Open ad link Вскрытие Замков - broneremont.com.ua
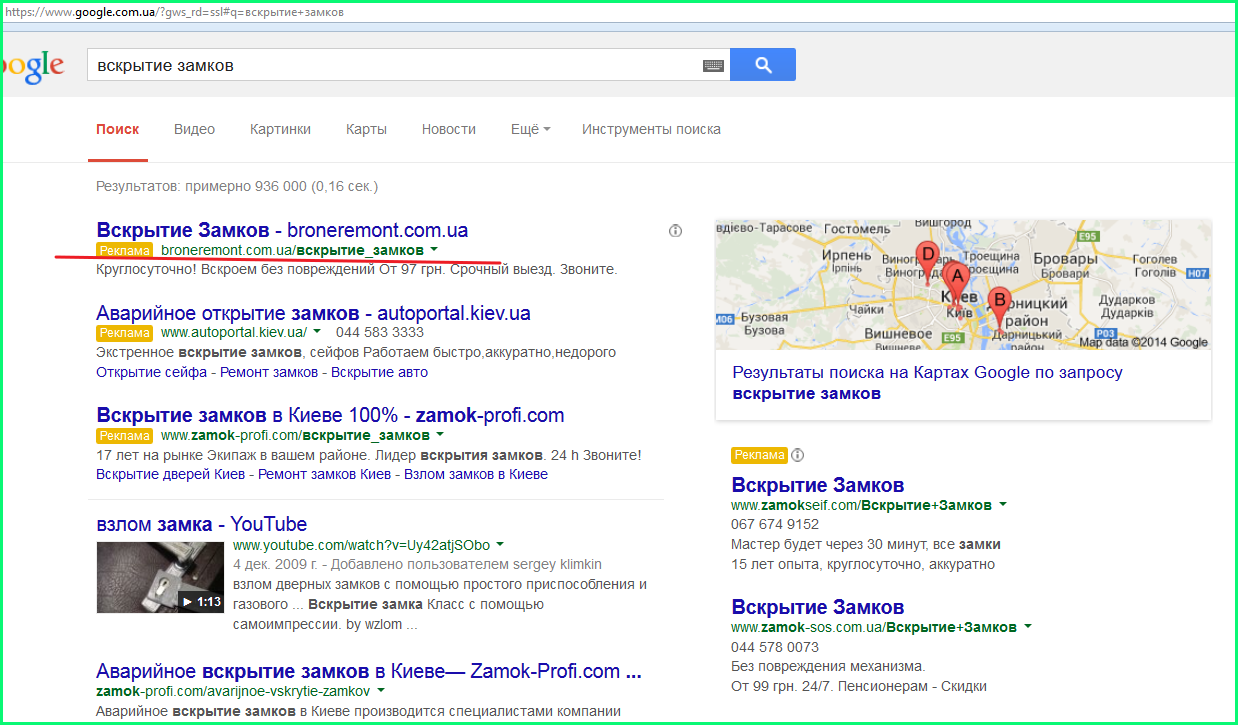The height and width of the screenshot is (725, 1238). click(282, 230)
